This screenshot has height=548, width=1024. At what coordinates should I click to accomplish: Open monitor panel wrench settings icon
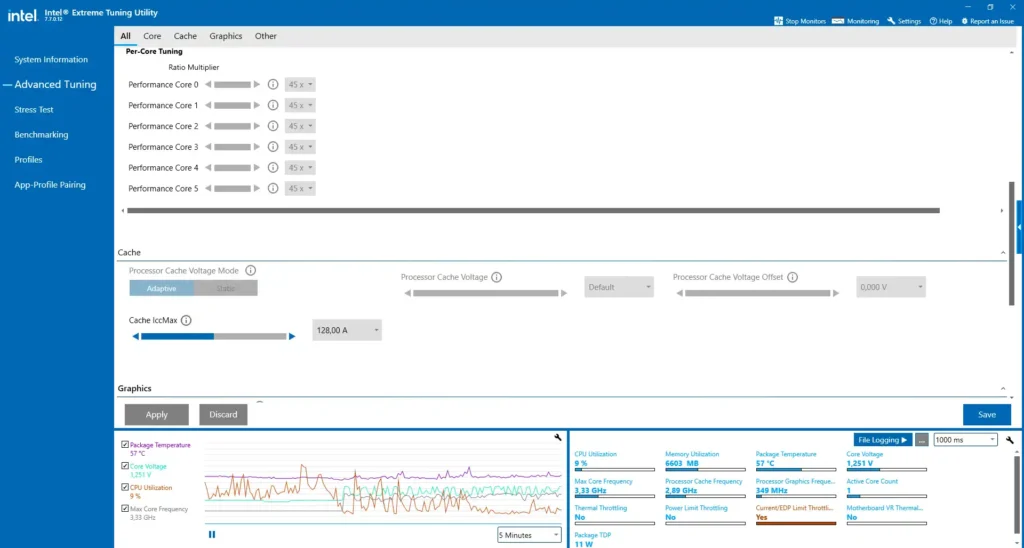1010,440
